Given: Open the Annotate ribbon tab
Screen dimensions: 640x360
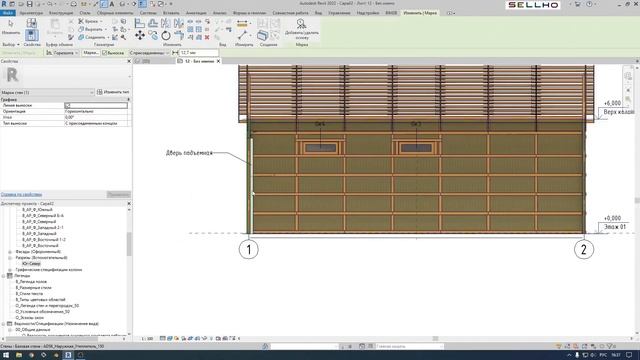Looking at the screenshot, I should [196, 13].
